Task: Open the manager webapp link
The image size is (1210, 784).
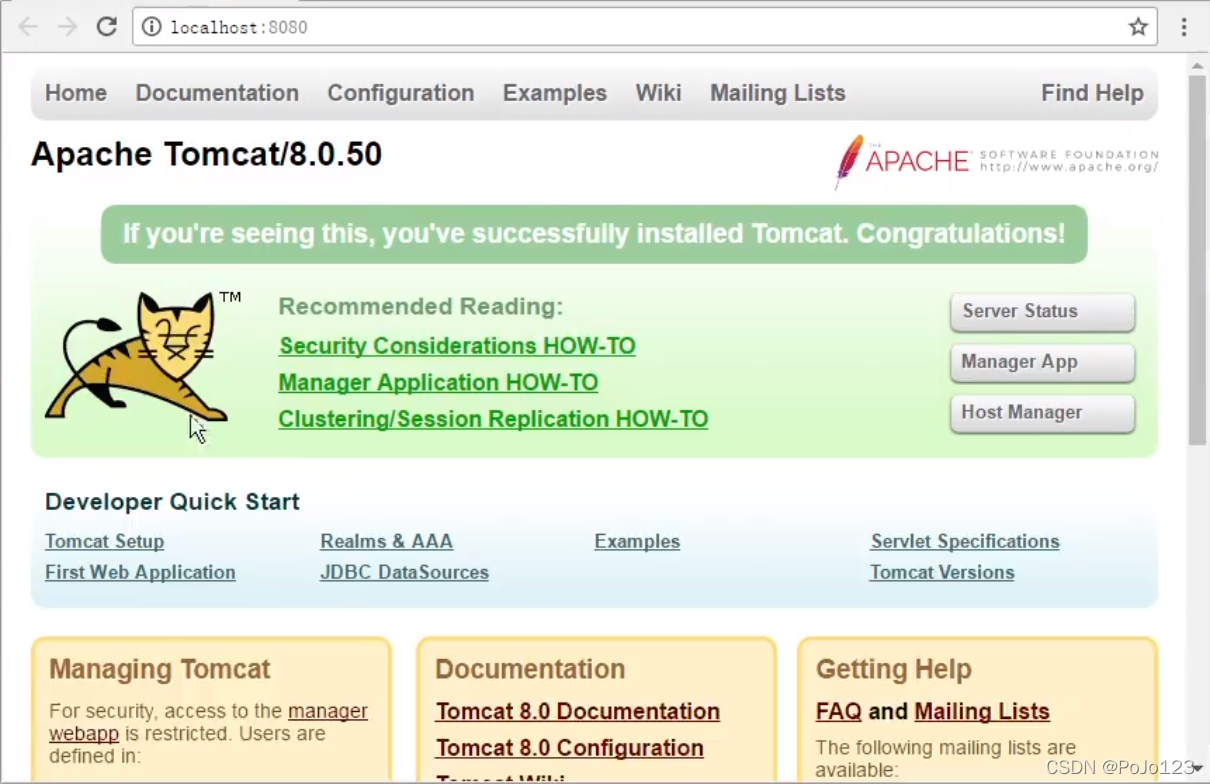Action: pyautogui.click(x=328, y=711)
